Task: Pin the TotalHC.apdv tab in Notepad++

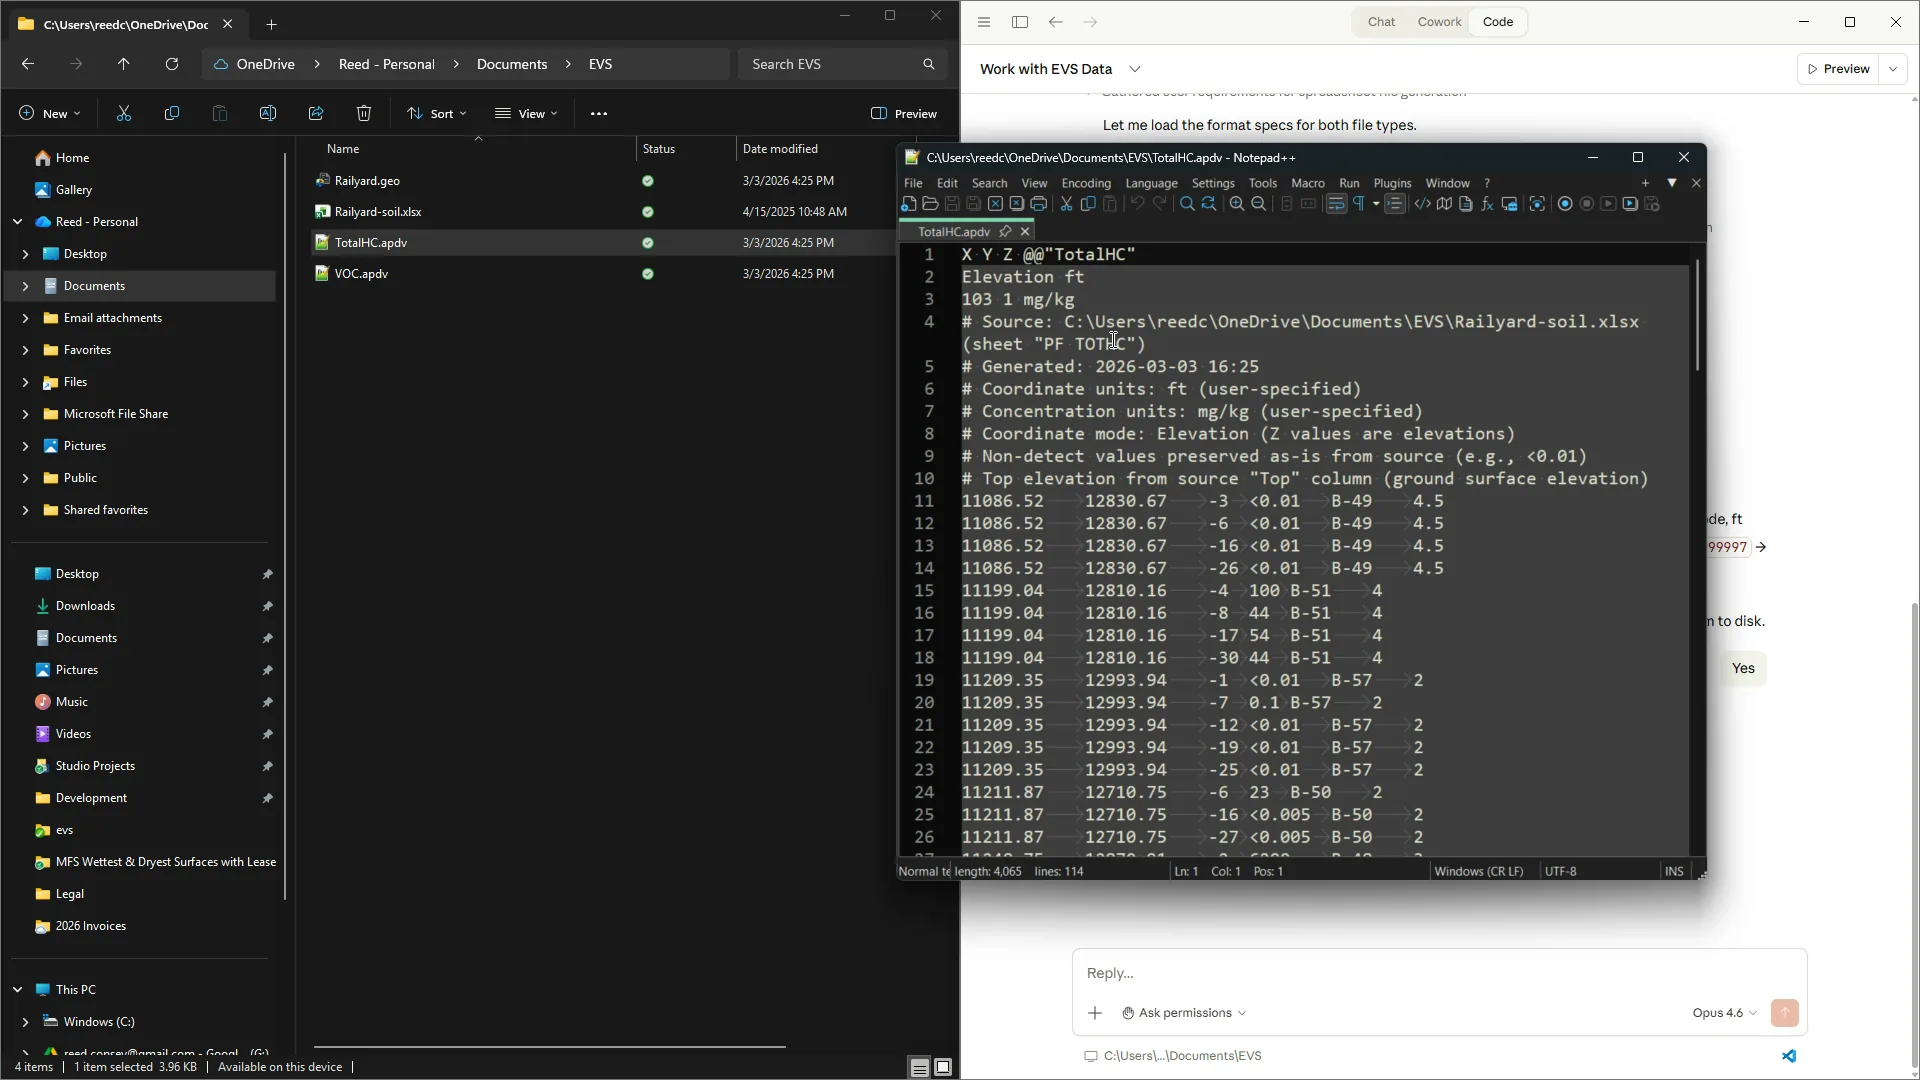Action: tap(1005, 231)
